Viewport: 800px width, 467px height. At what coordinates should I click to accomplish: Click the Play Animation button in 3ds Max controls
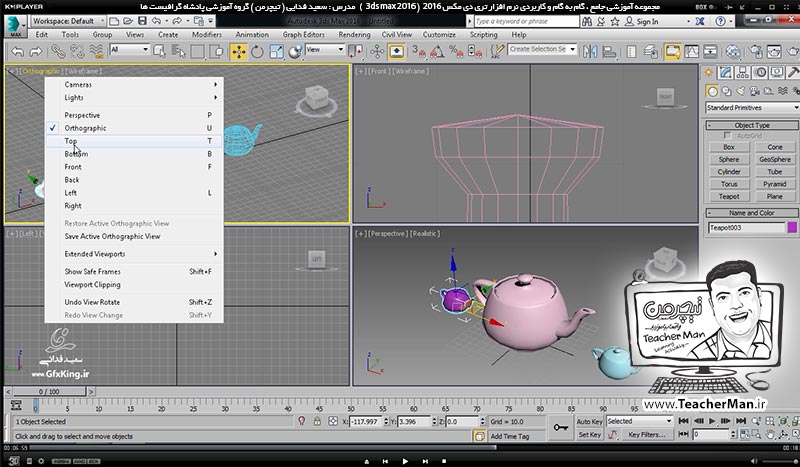coord(712,421)
